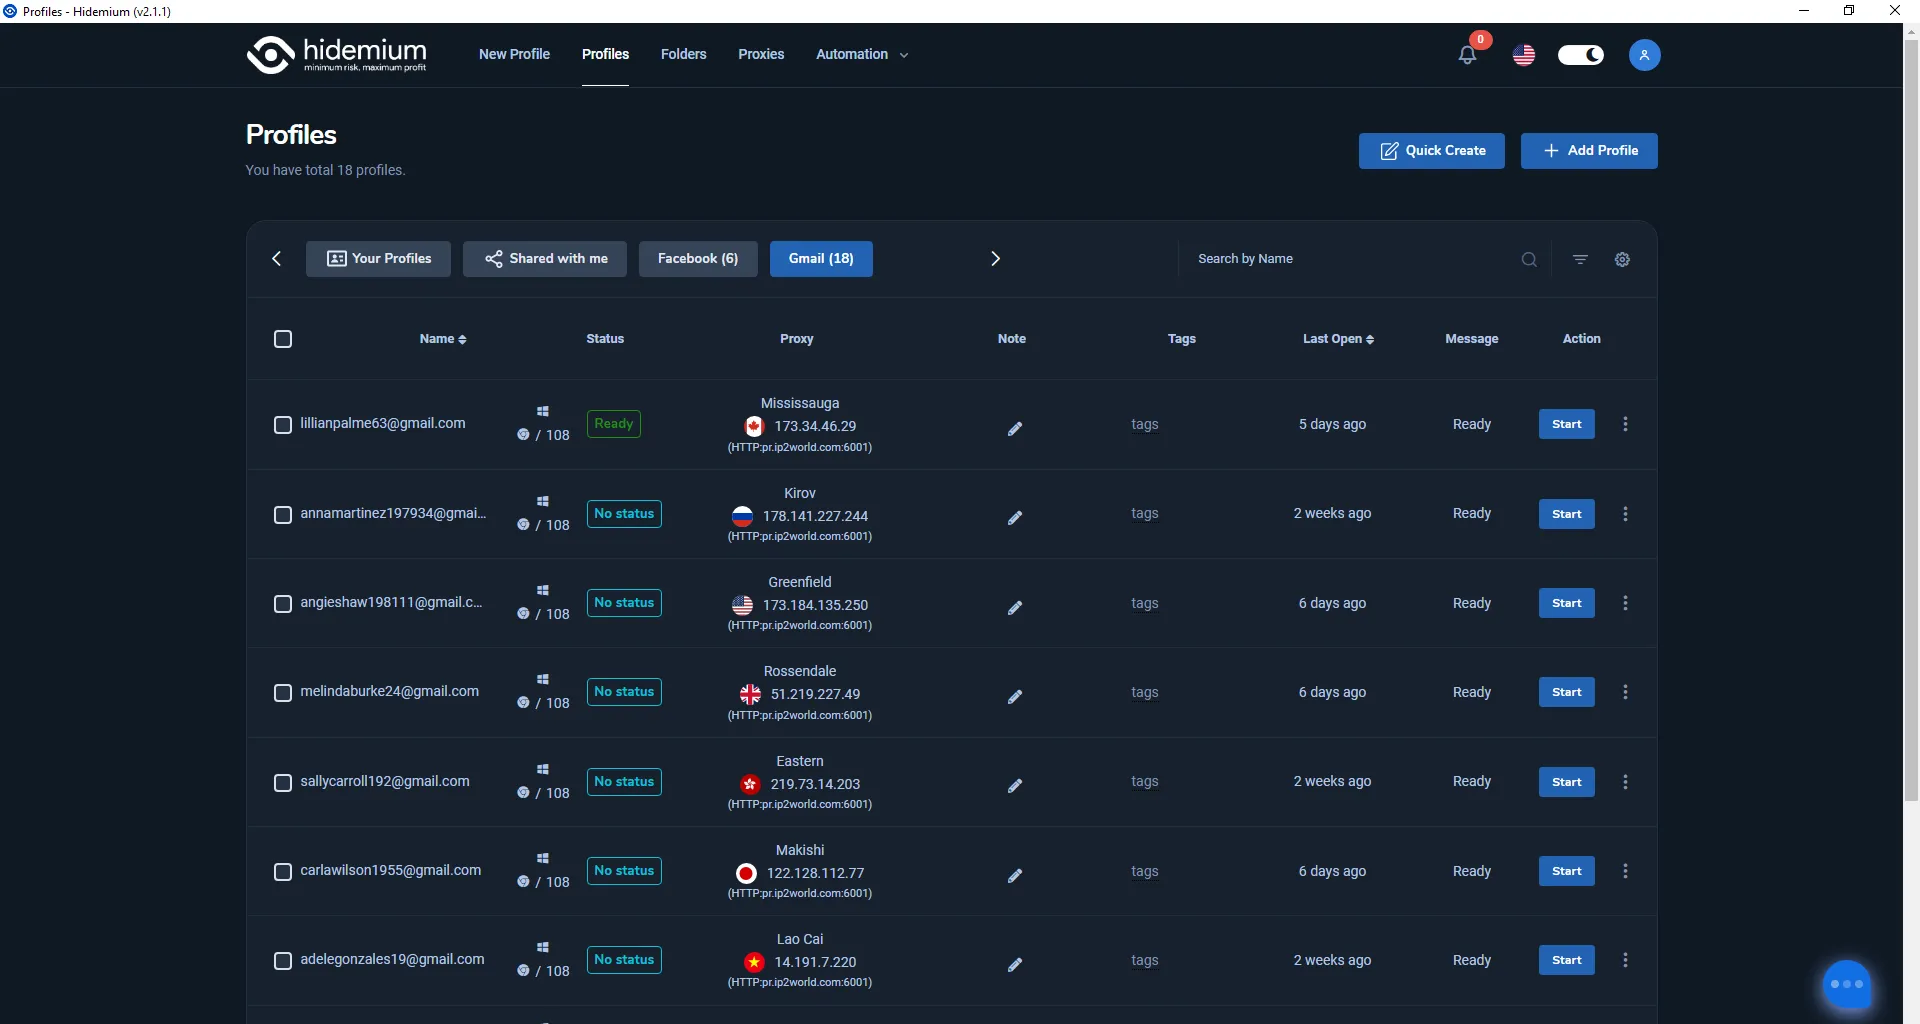Screen dimensions: 1920x1024
Task: Check the select-all profiles checkbox
Action: tap(283, 339)
